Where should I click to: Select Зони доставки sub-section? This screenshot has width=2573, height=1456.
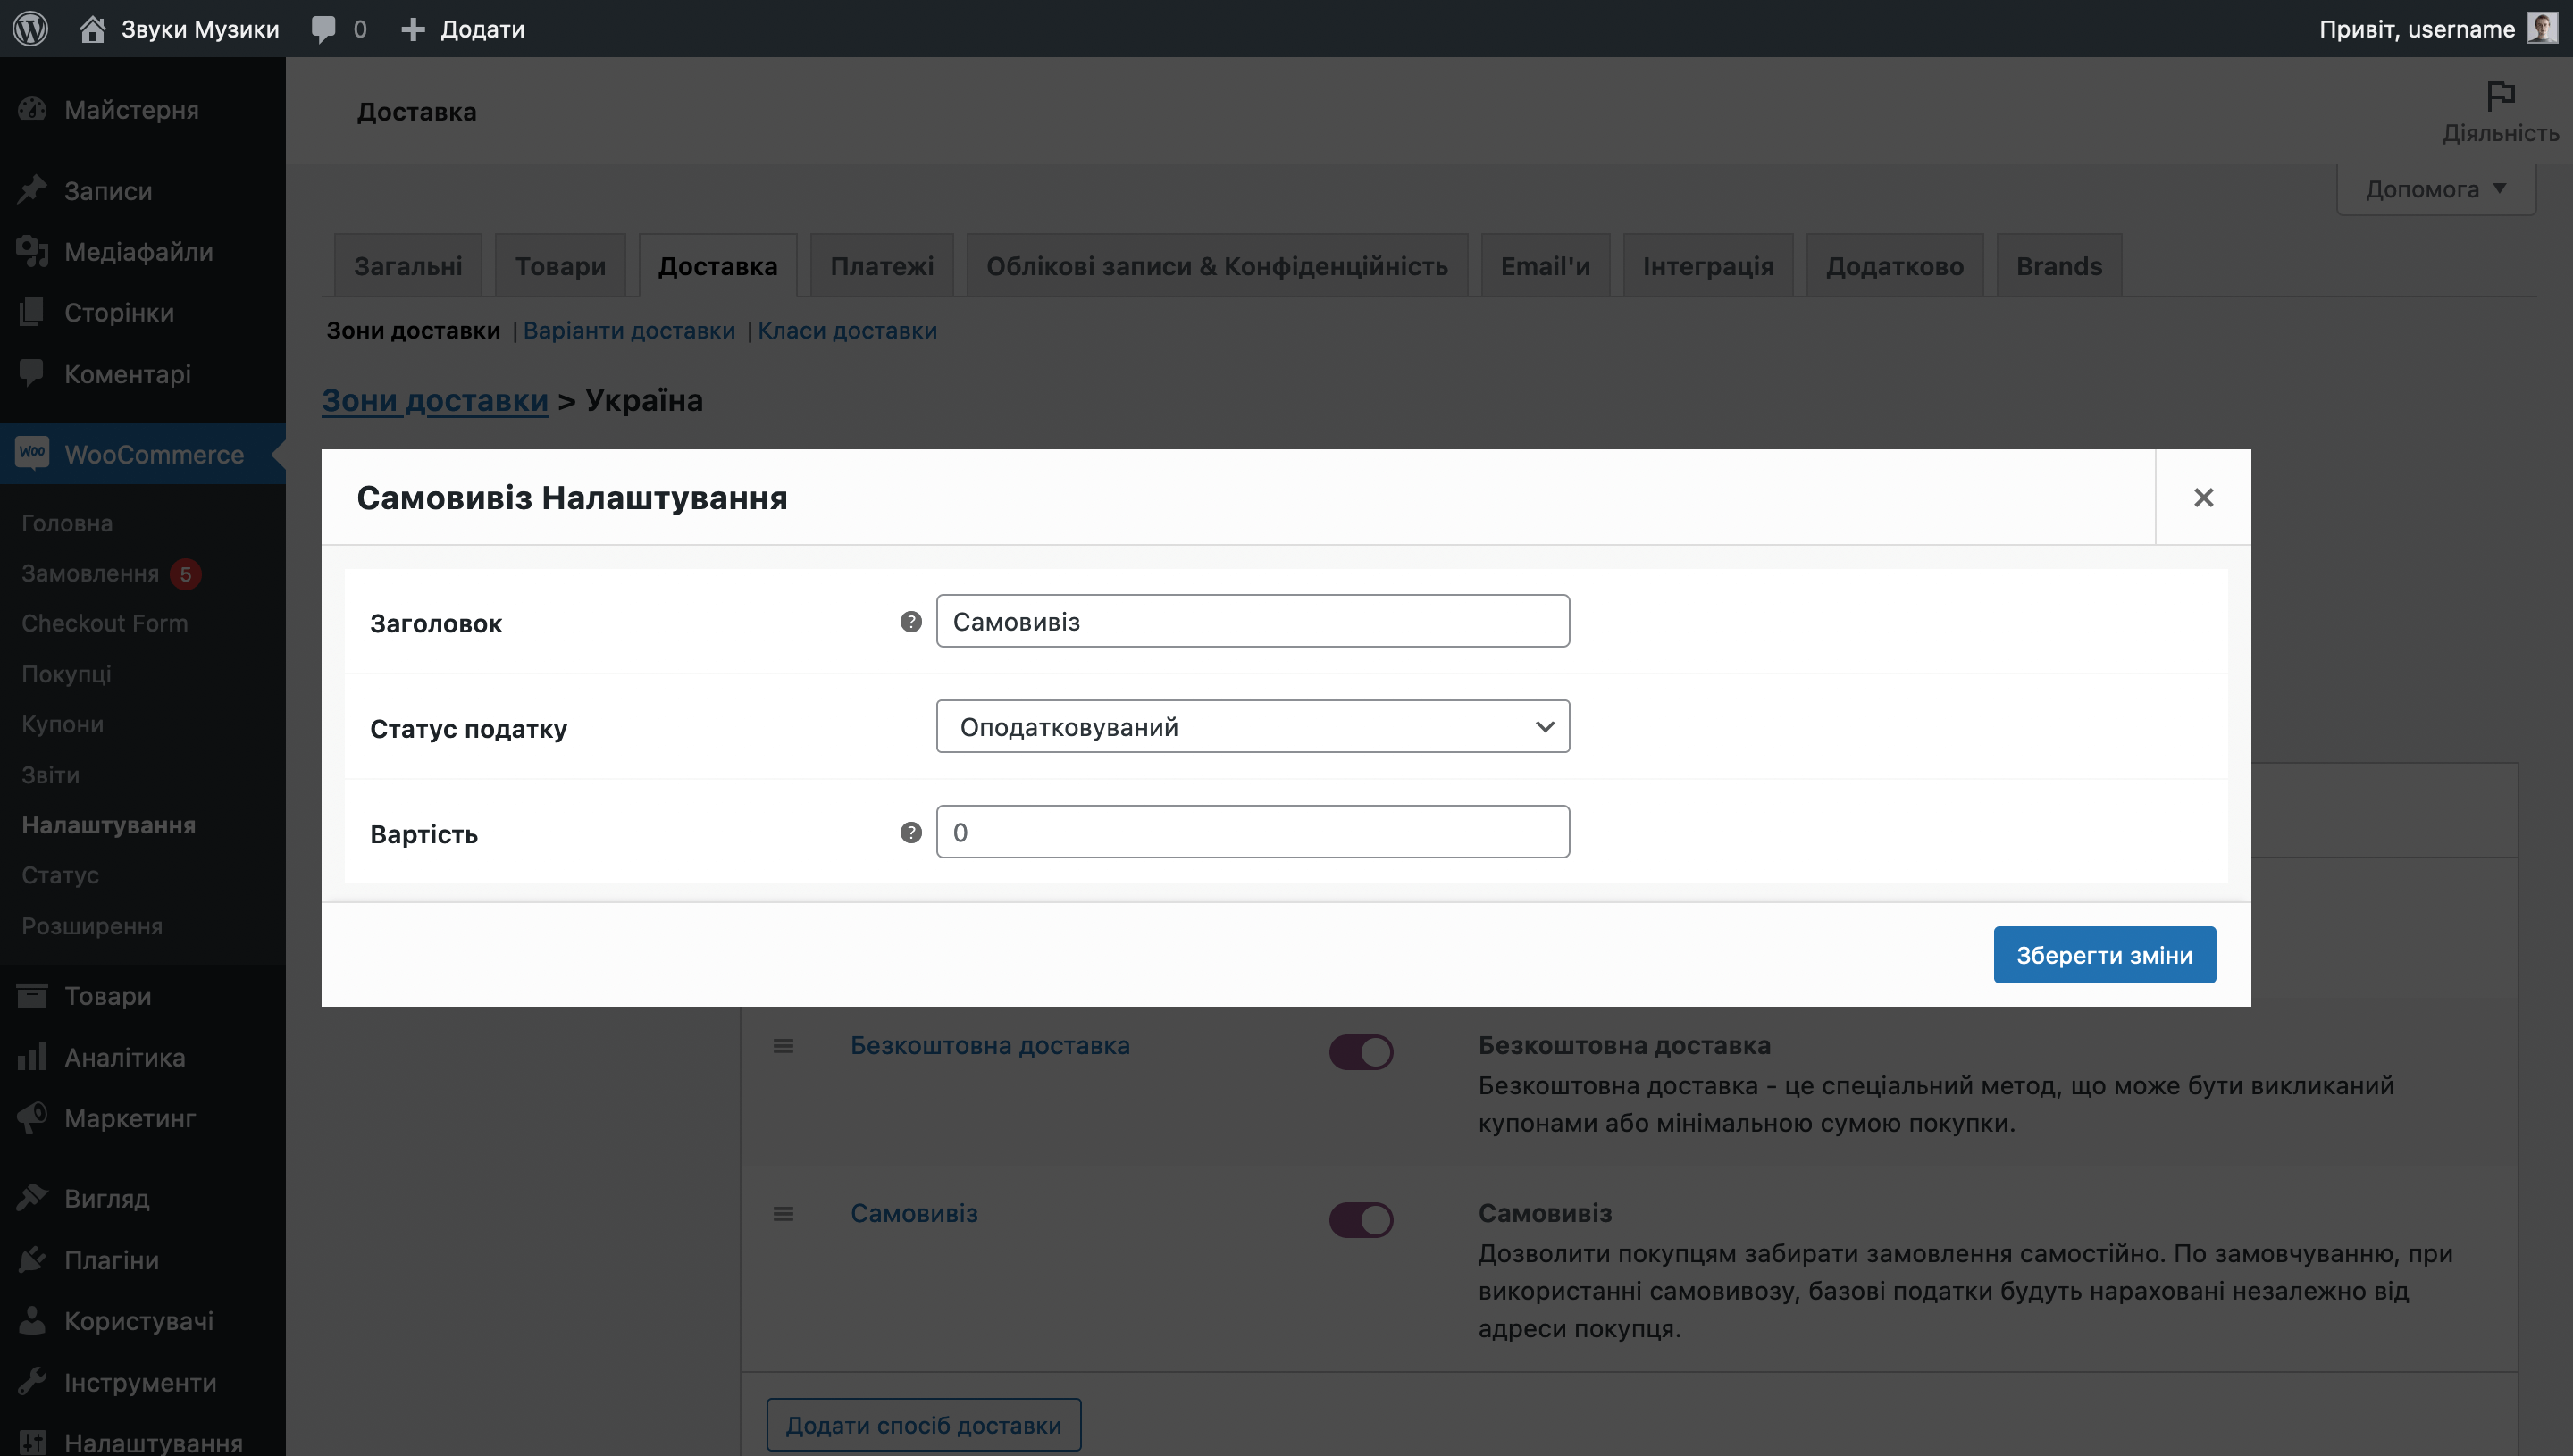(413, 330)
